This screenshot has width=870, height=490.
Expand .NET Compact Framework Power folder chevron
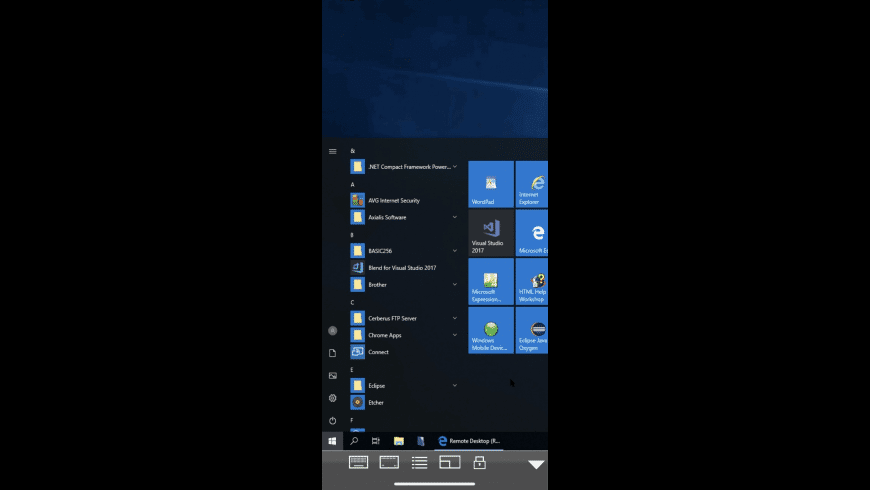[454, 166]
